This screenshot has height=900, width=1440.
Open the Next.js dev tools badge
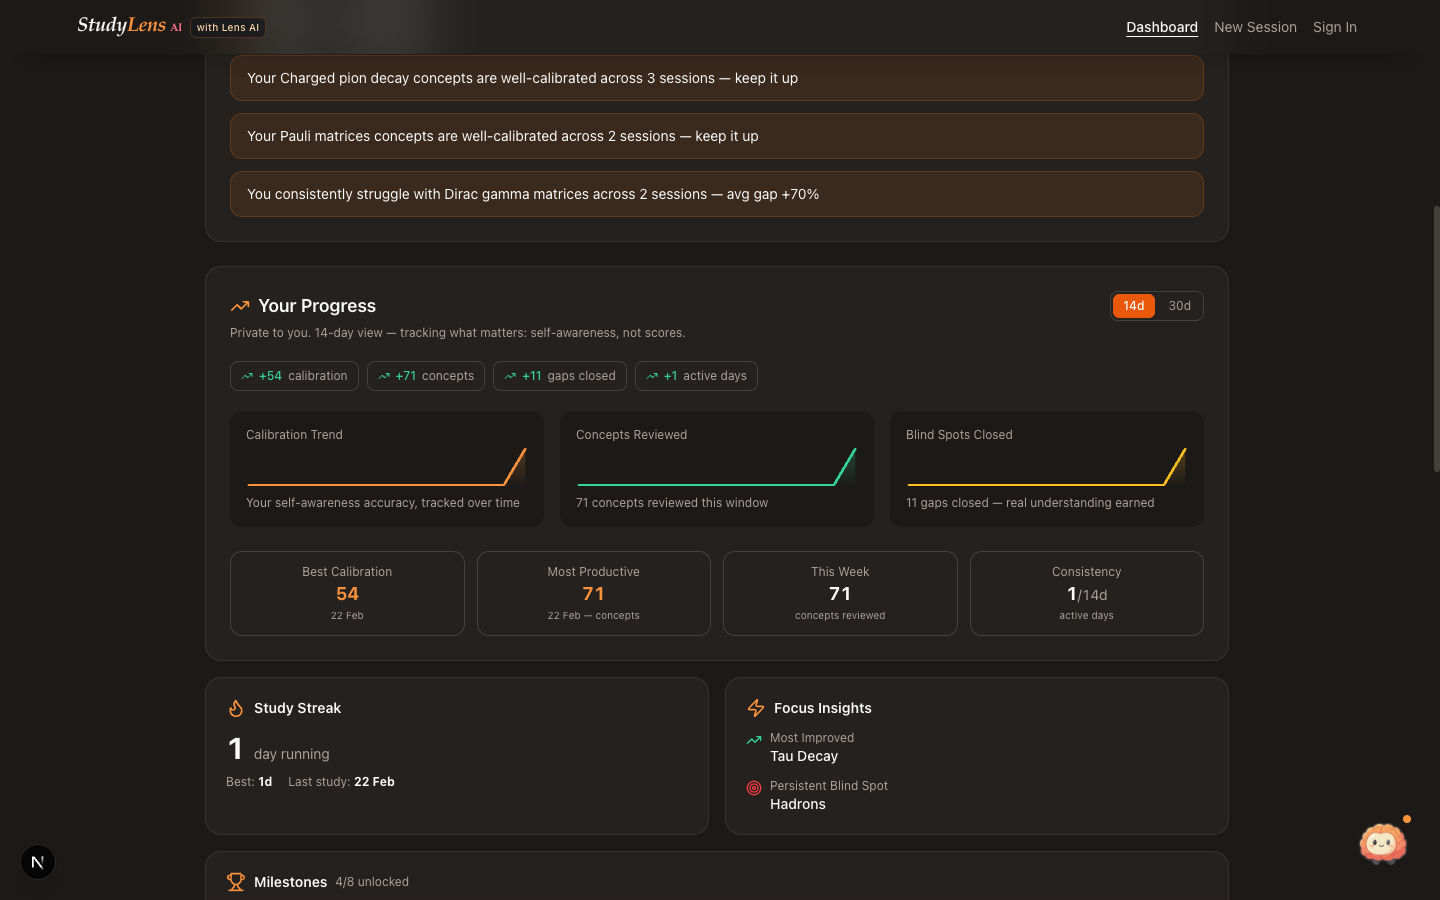(x=38, y=862)
